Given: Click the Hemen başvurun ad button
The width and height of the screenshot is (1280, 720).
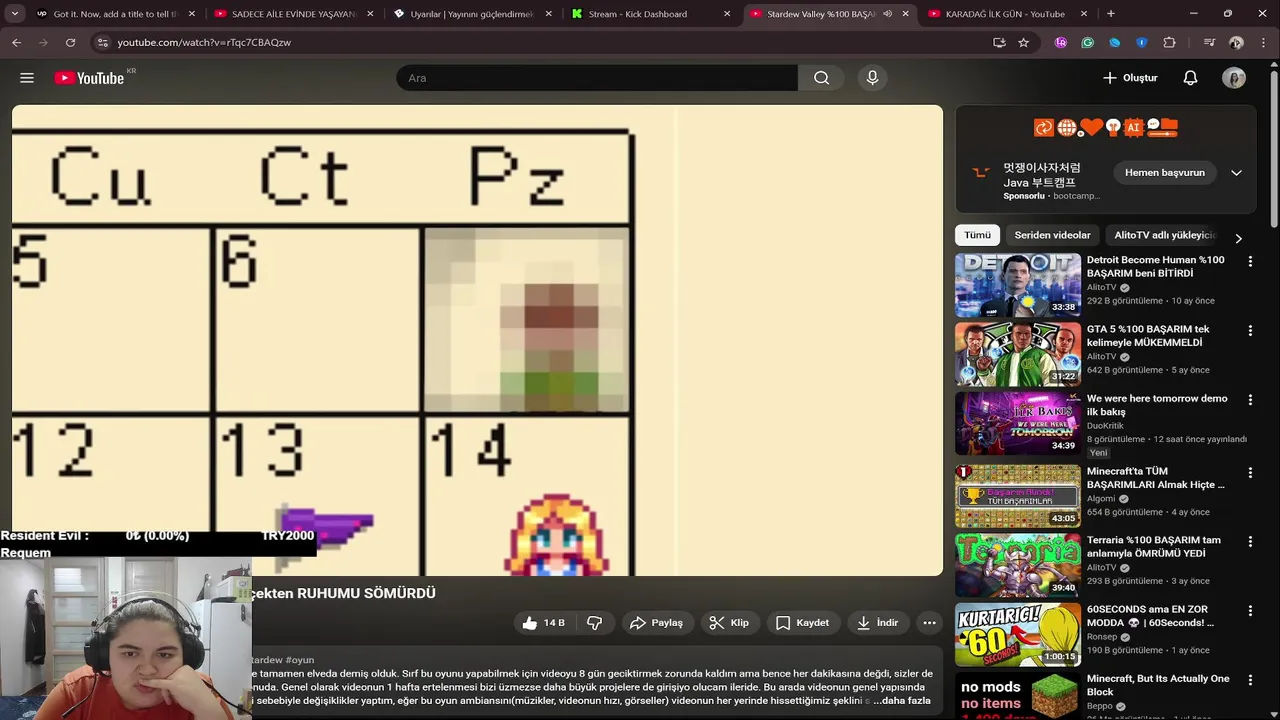Looking at the screenshot, I should [1164, 172].
